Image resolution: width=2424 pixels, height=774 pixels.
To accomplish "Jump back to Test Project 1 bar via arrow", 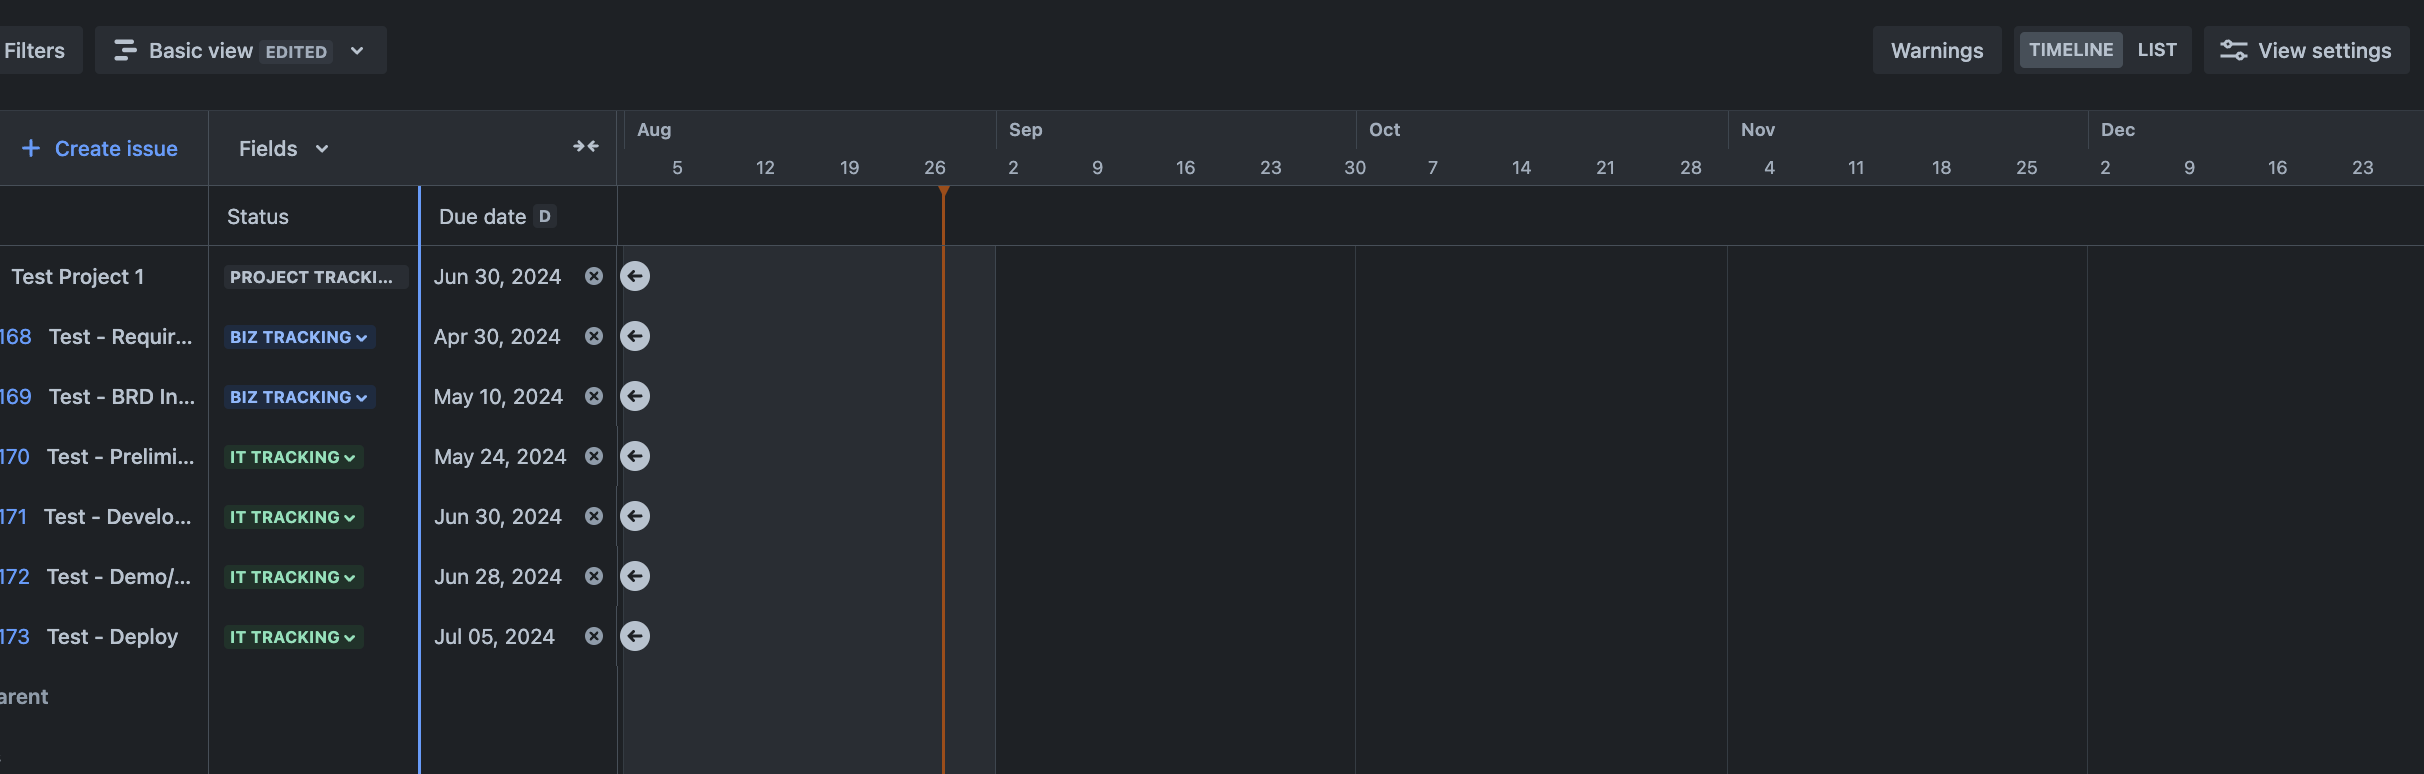I will (635, 276).
